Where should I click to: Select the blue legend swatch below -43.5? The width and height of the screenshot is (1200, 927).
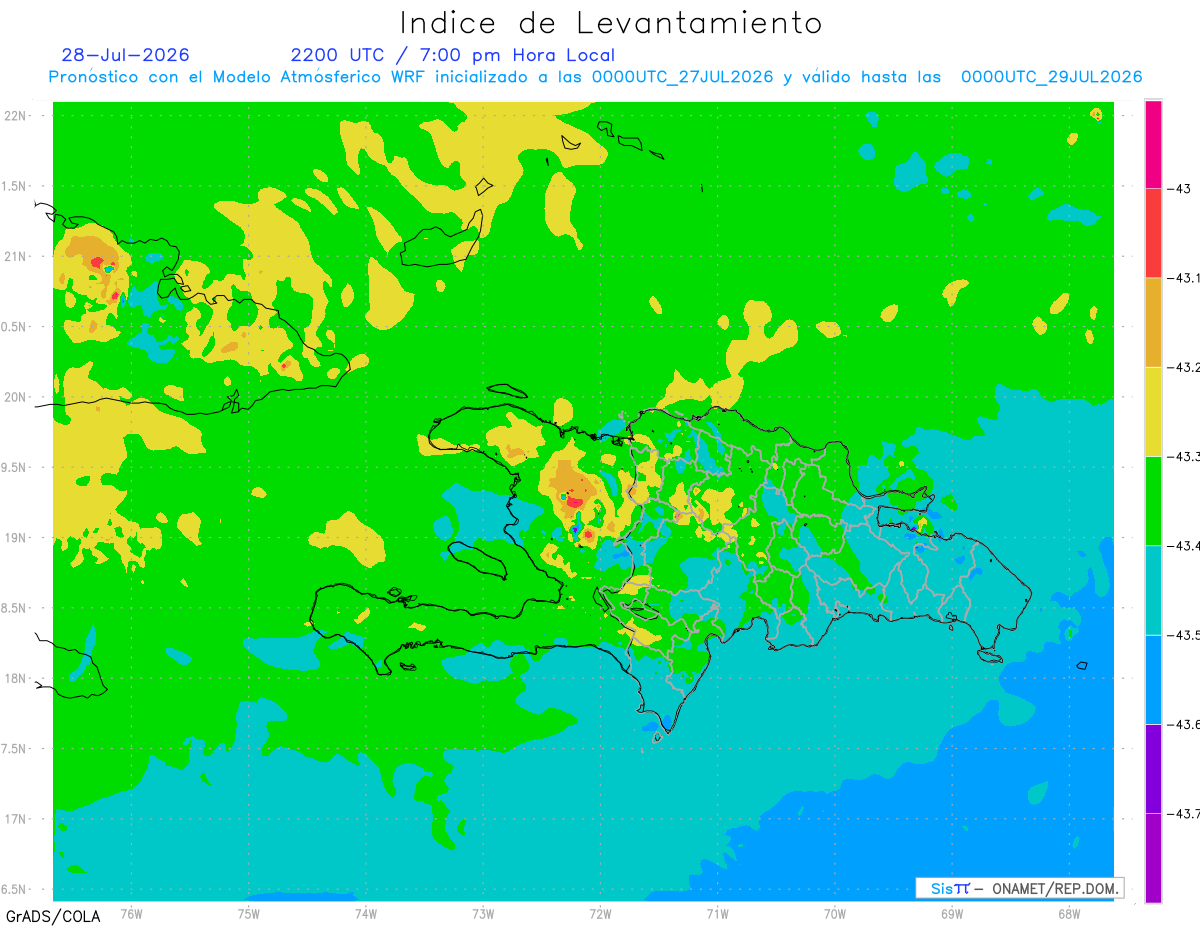click(1153, 679)
